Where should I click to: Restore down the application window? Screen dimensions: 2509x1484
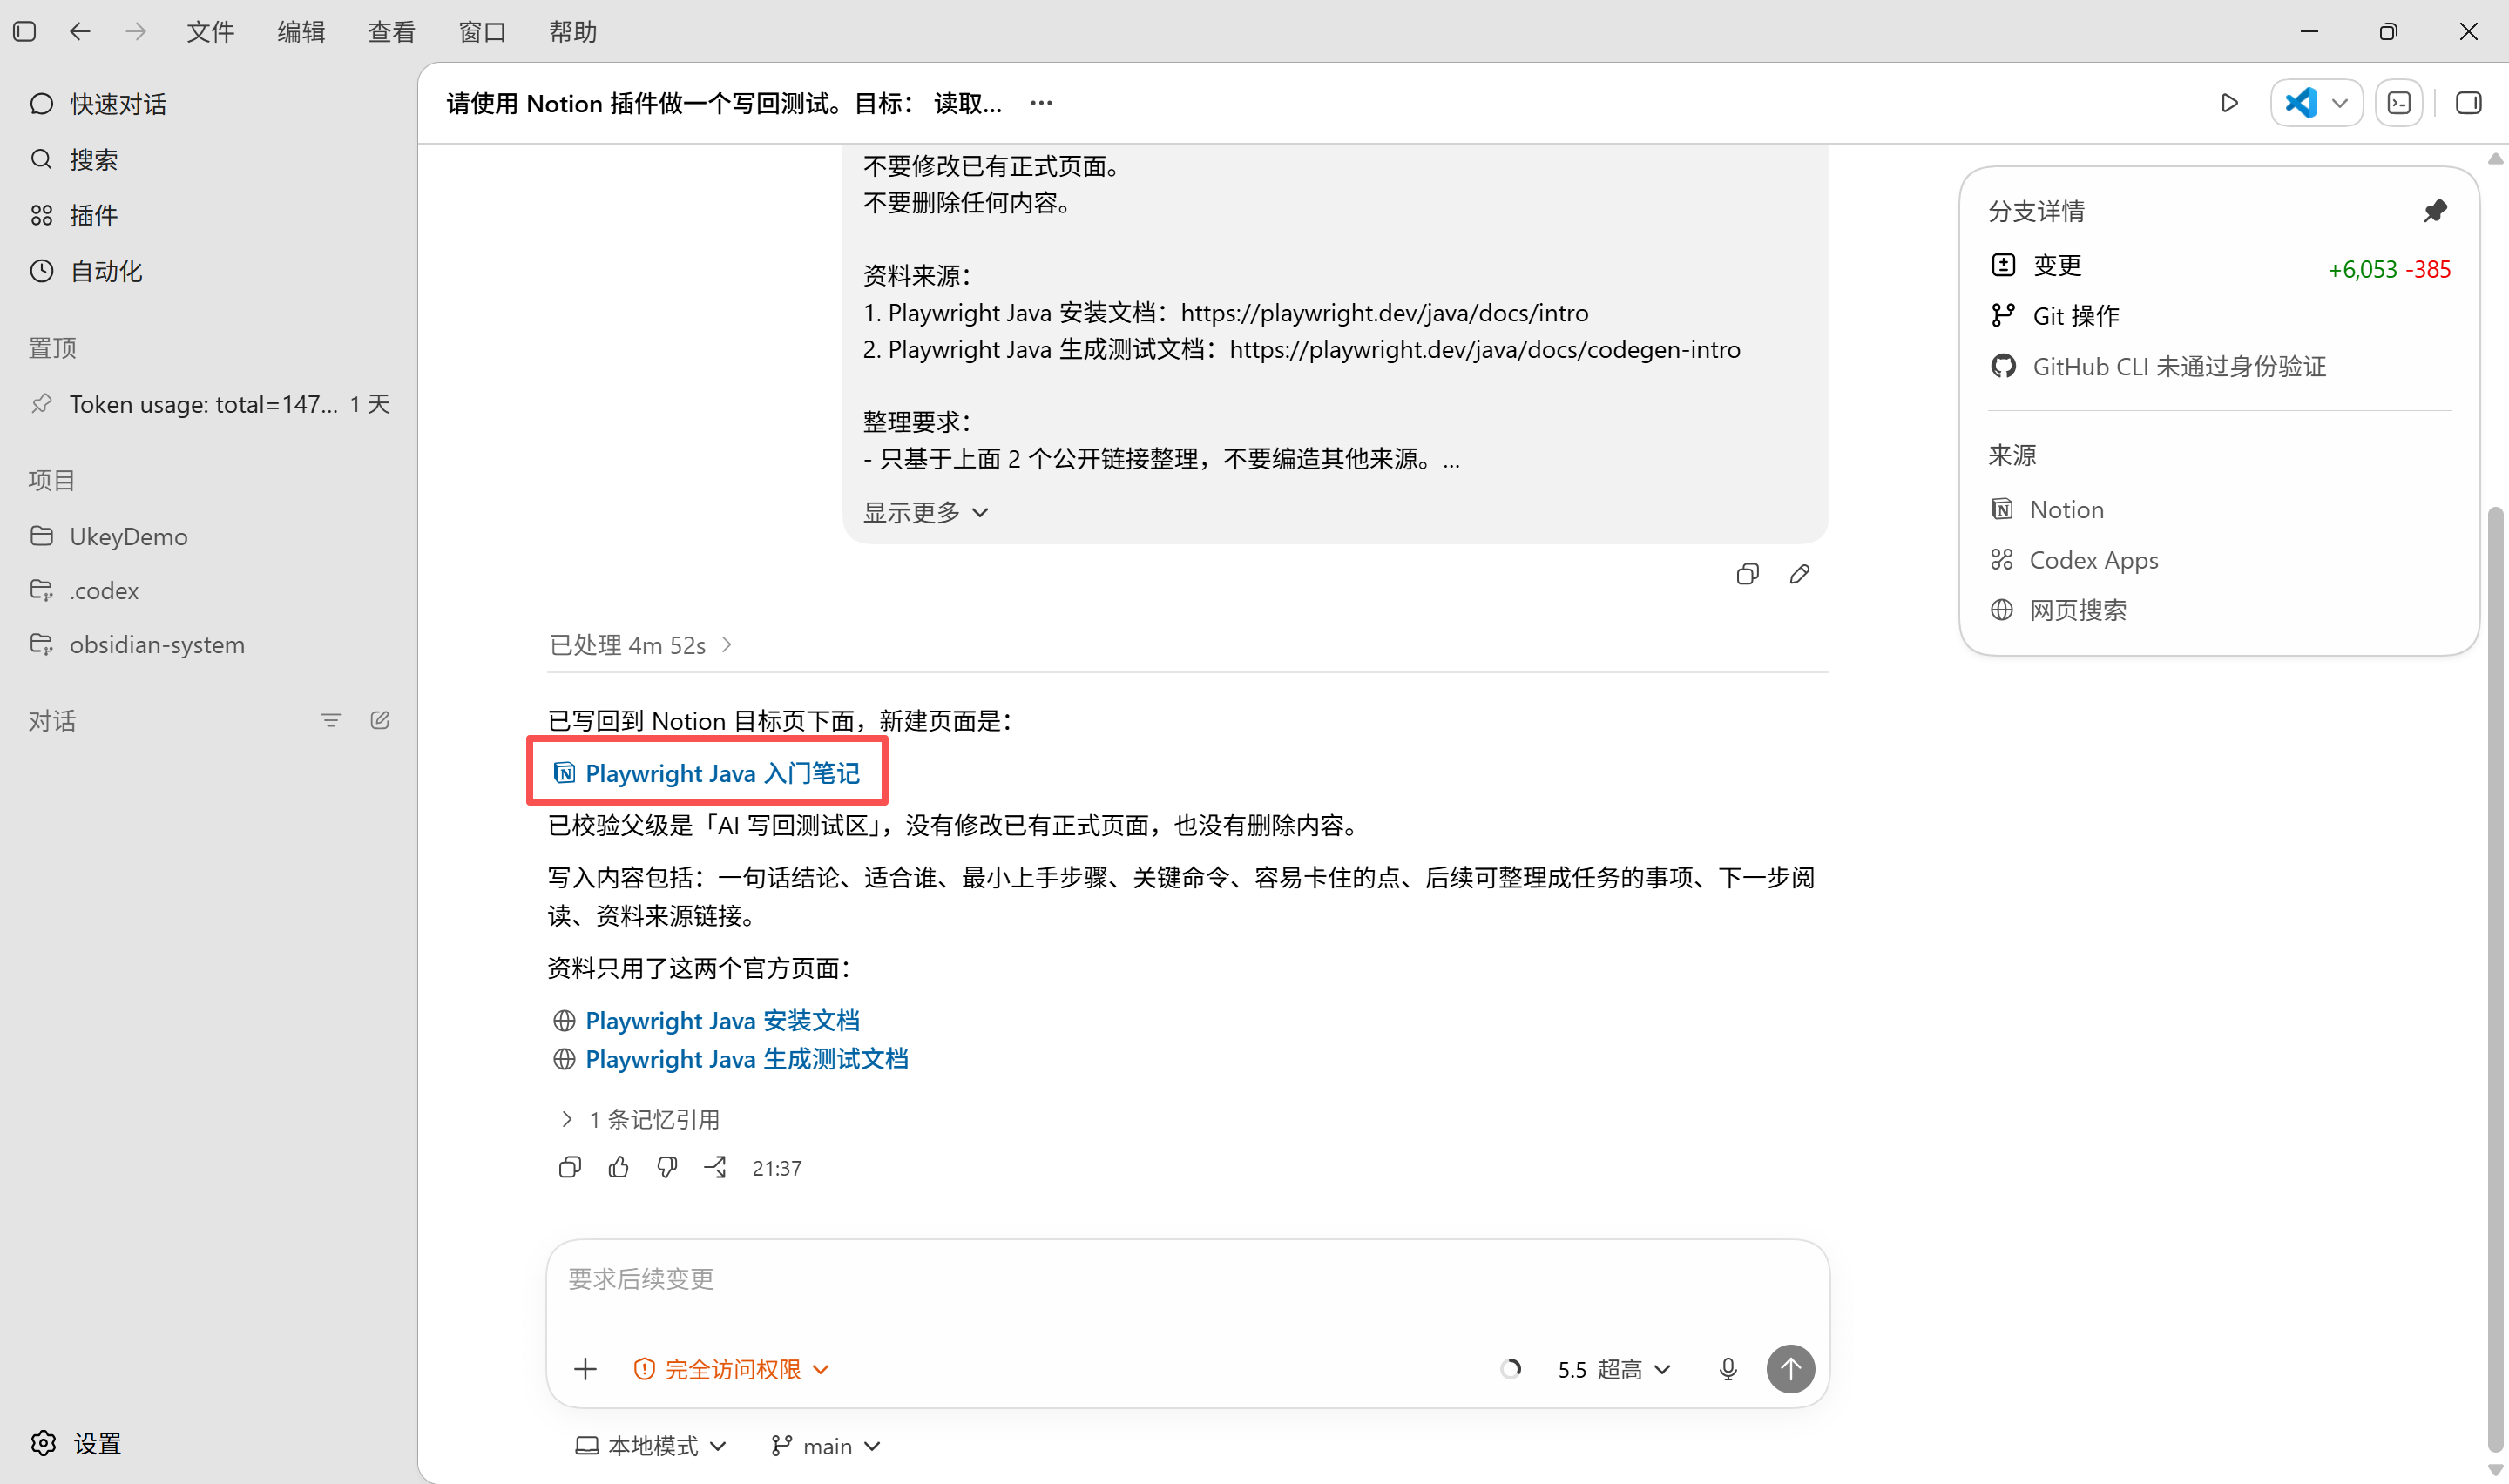click(x=2389, y=32)
